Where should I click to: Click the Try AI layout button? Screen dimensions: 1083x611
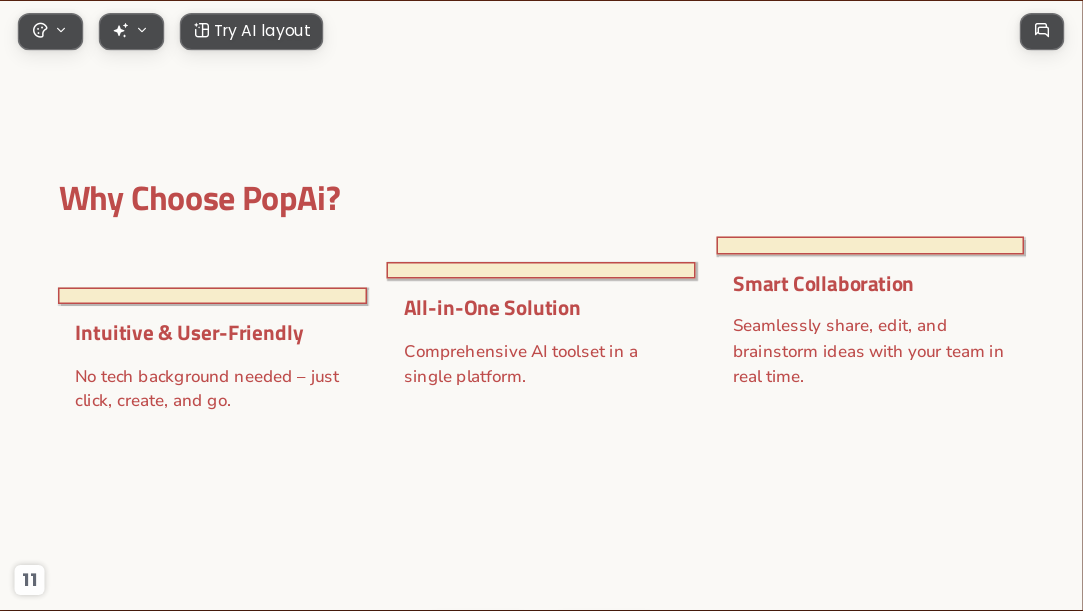tap(251, 31)
